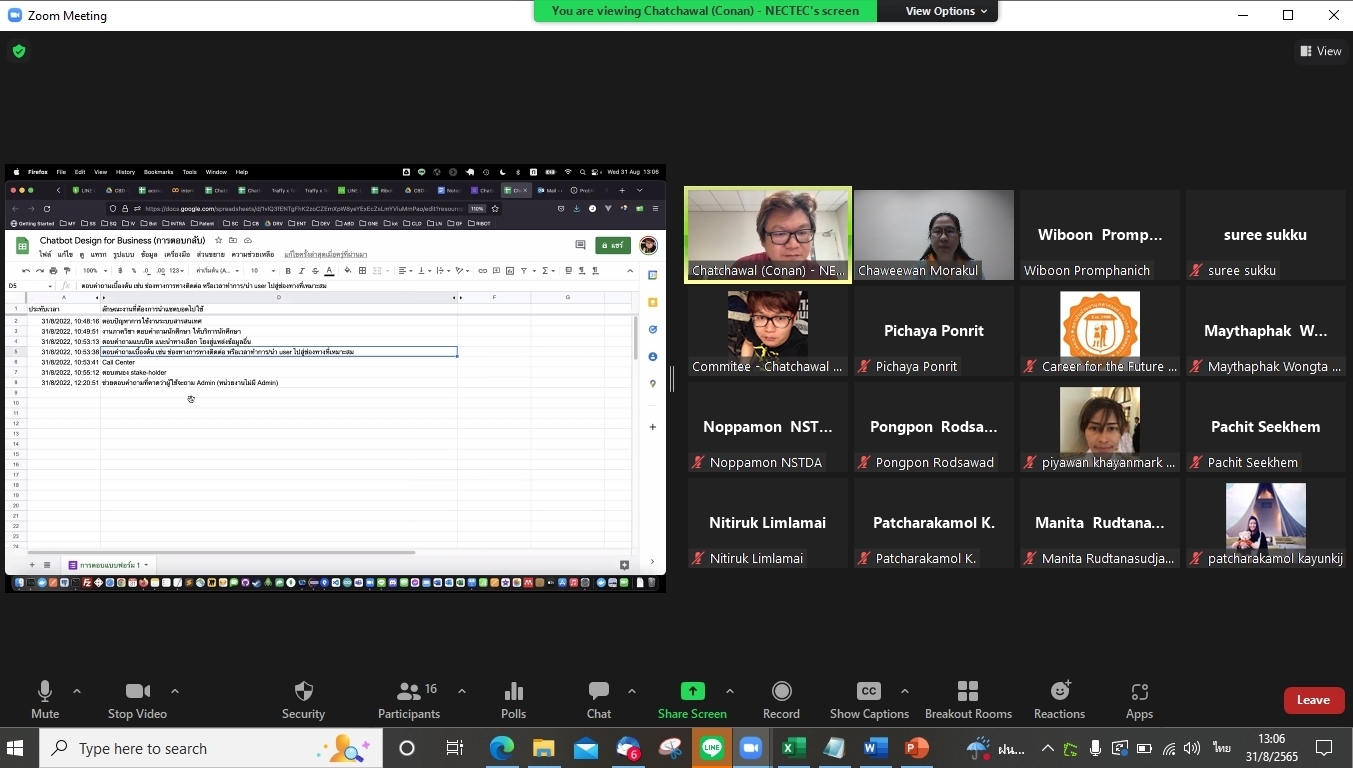This screenshot has width=1353, height=768.
Task: Open Breakout Rooms
Action: tap(967, 699)
